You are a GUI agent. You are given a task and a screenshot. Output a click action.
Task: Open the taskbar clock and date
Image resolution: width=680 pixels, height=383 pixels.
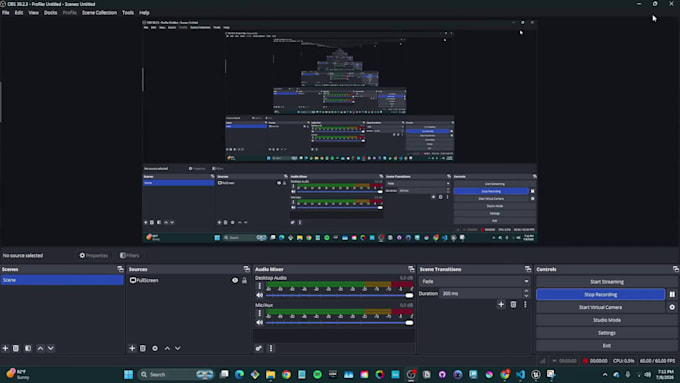[x=666, y=375]
